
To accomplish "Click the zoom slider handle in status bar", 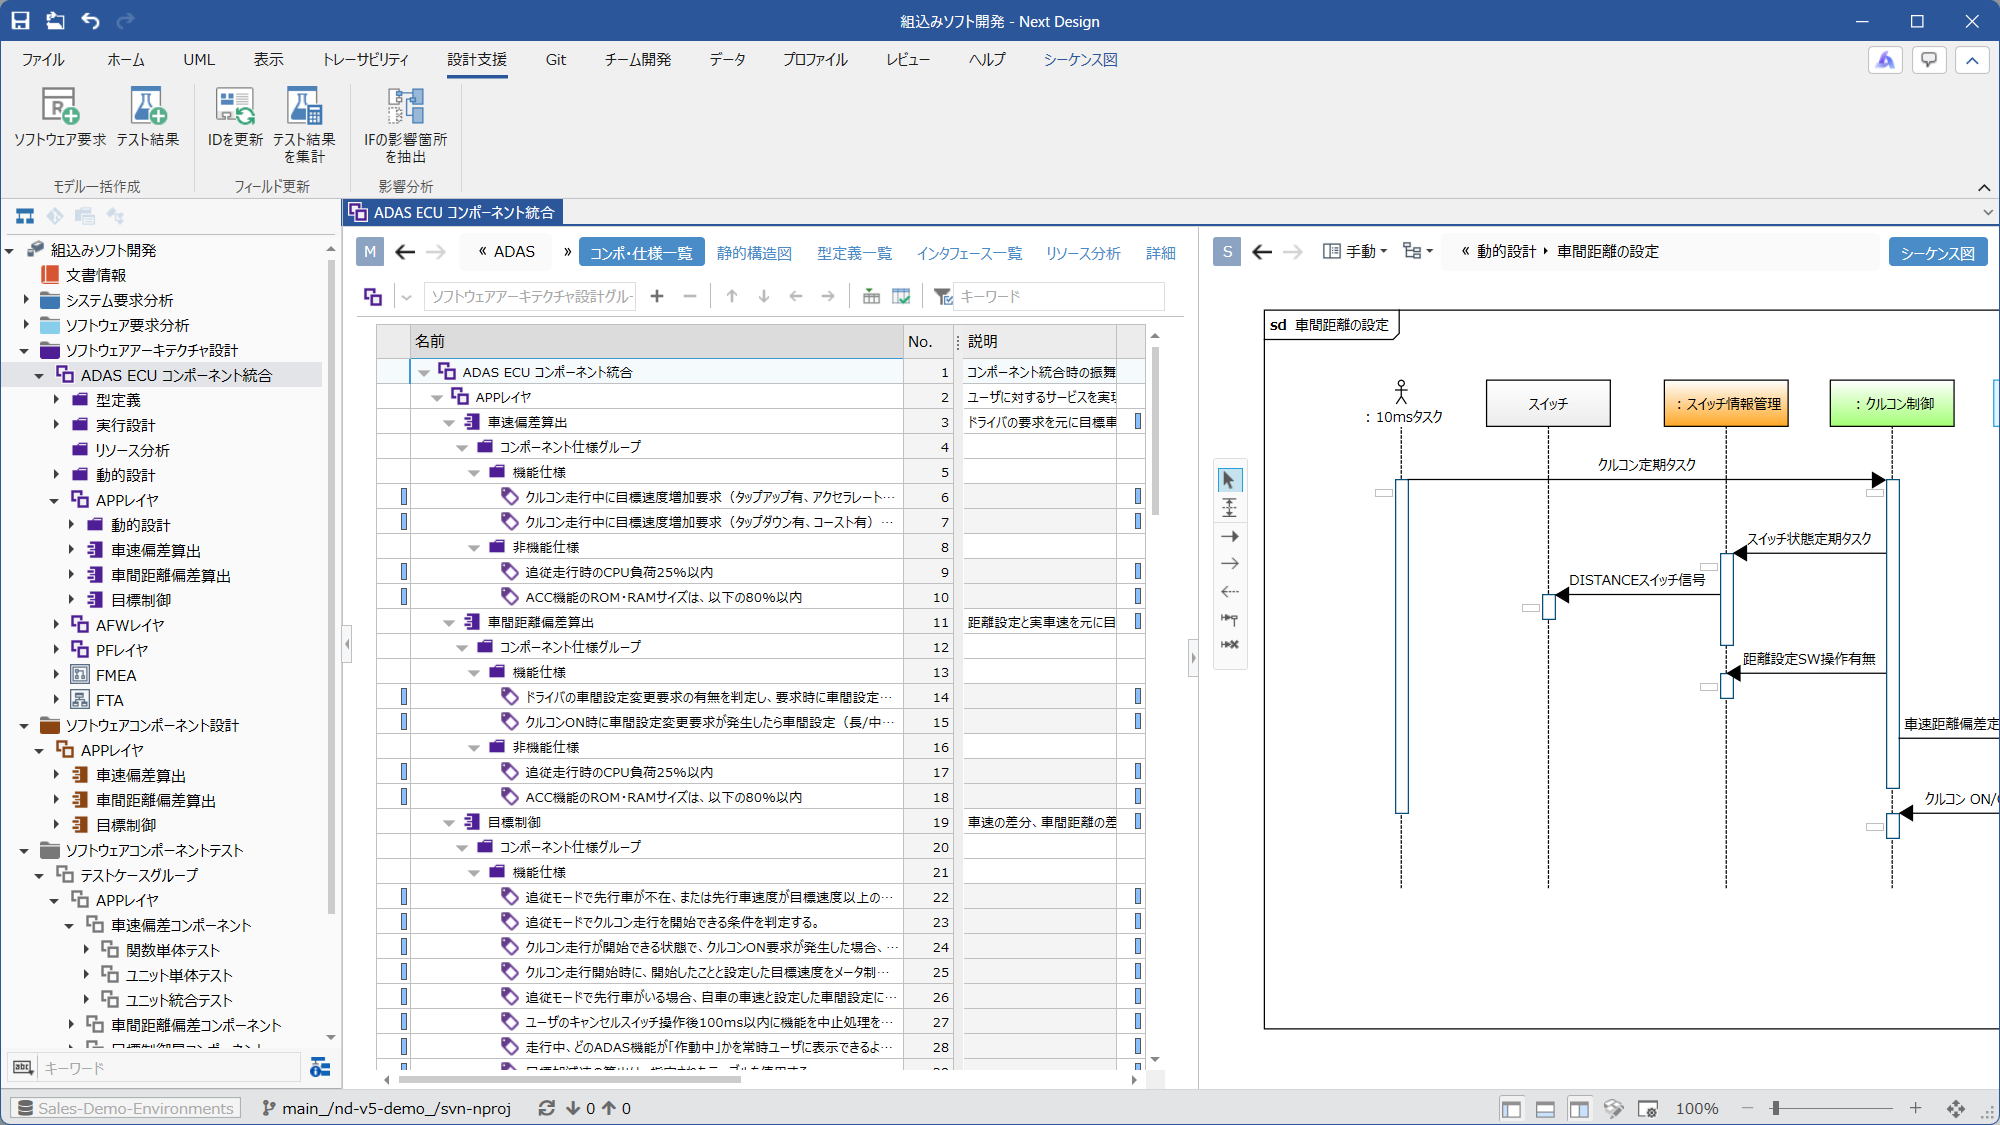I will click(1776, 1108).
